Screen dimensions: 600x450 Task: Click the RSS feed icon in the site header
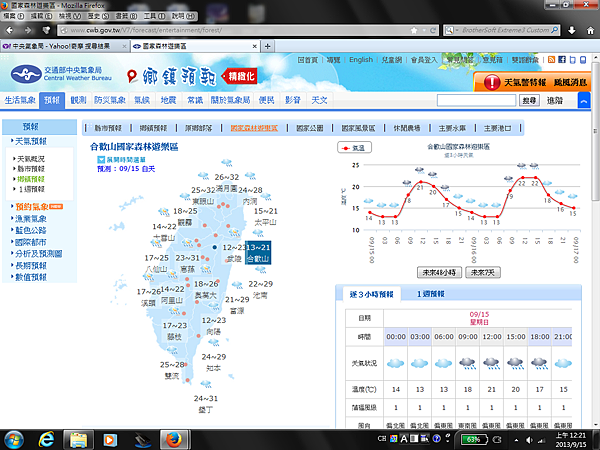551,60
